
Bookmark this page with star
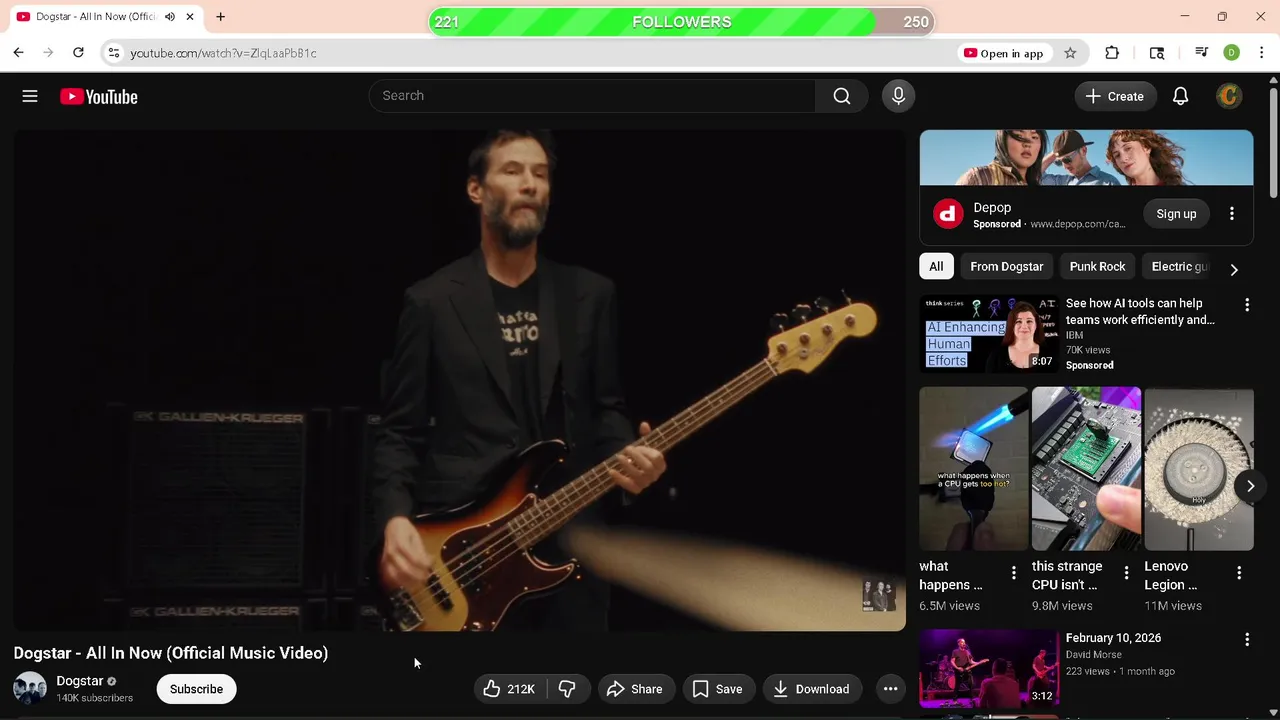click(1070, 53)
